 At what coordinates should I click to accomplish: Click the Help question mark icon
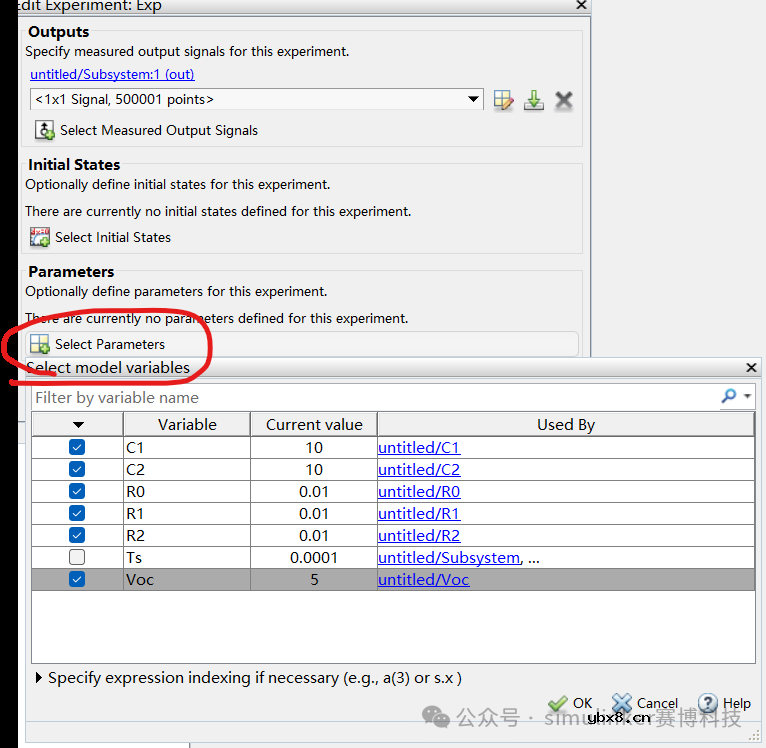(x=707, y=703)
